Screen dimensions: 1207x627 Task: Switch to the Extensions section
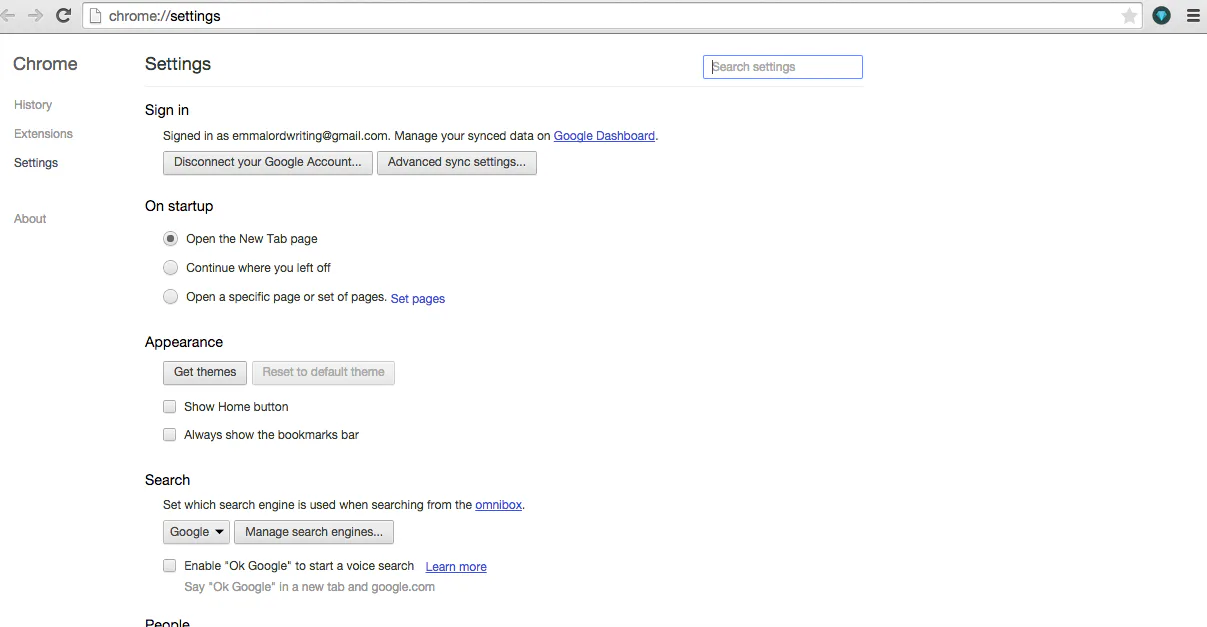pyautogui.click(x=43, y=133)
